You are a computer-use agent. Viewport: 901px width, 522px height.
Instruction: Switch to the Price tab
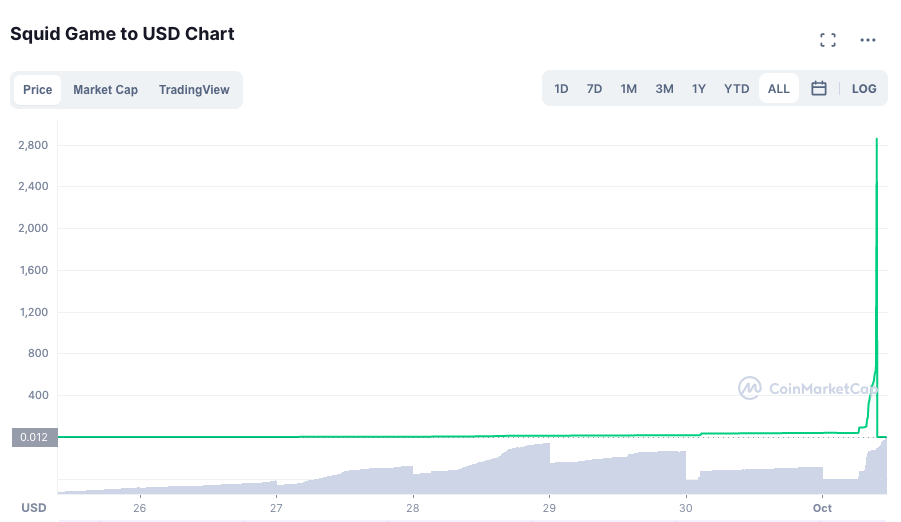click(x=37, y=90)
